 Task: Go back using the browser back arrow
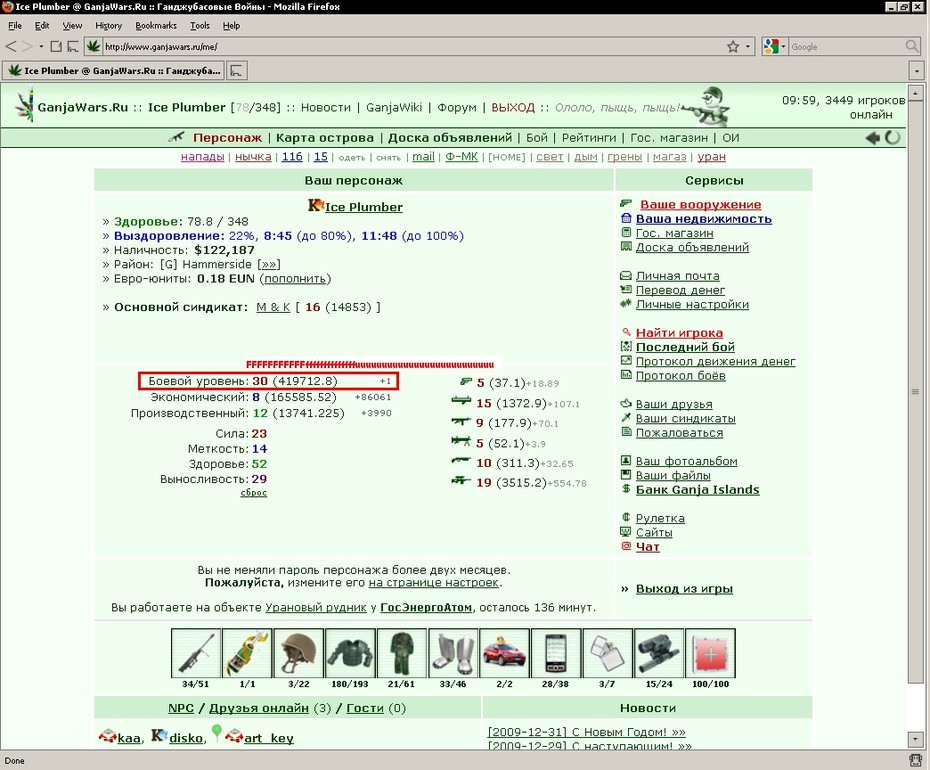(11, 46)
